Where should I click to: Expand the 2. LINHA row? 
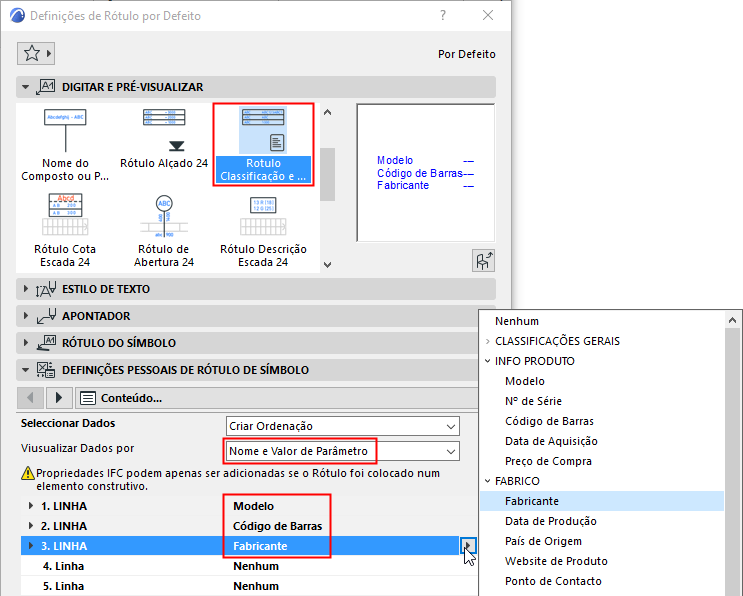[x=31, y=526]
